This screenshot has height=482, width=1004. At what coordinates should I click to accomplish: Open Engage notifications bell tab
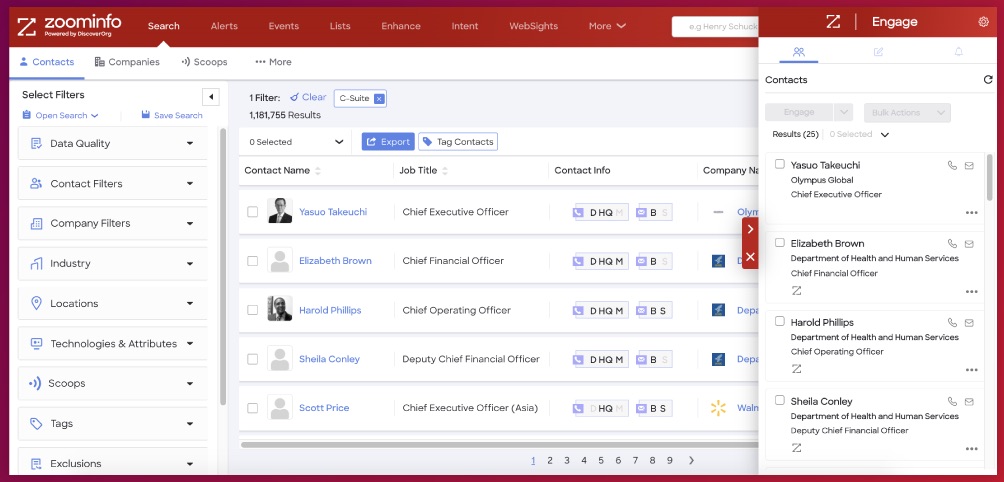(959, 52)
